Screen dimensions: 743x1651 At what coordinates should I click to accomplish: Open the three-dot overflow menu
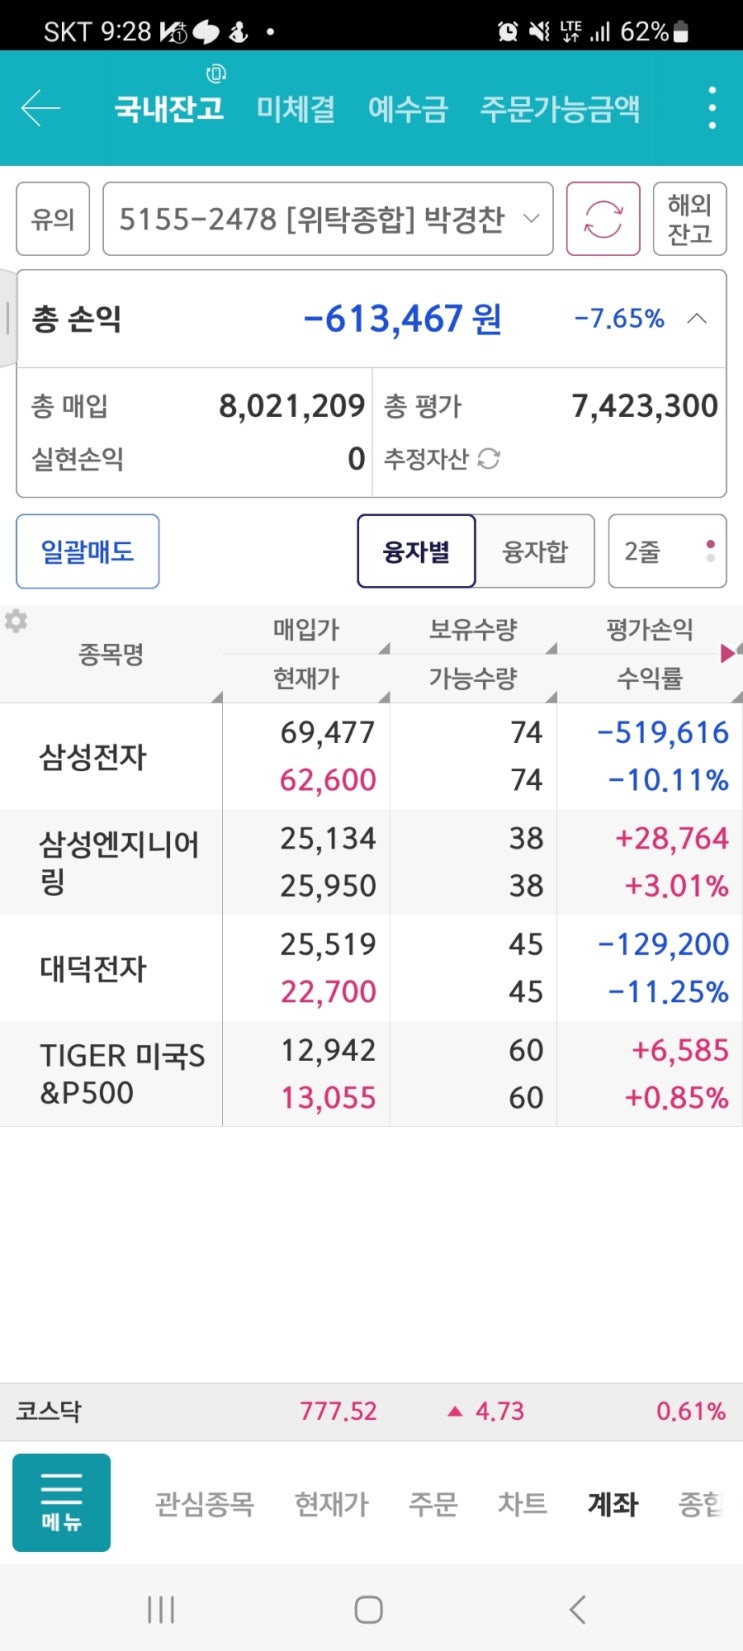tap(711, 108)
